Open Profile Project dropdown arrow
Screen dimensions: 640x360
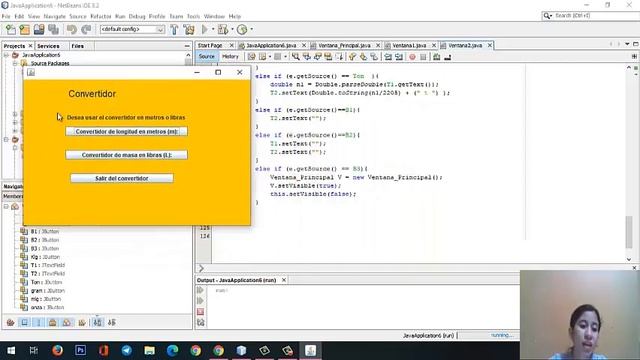click(251, 29)
